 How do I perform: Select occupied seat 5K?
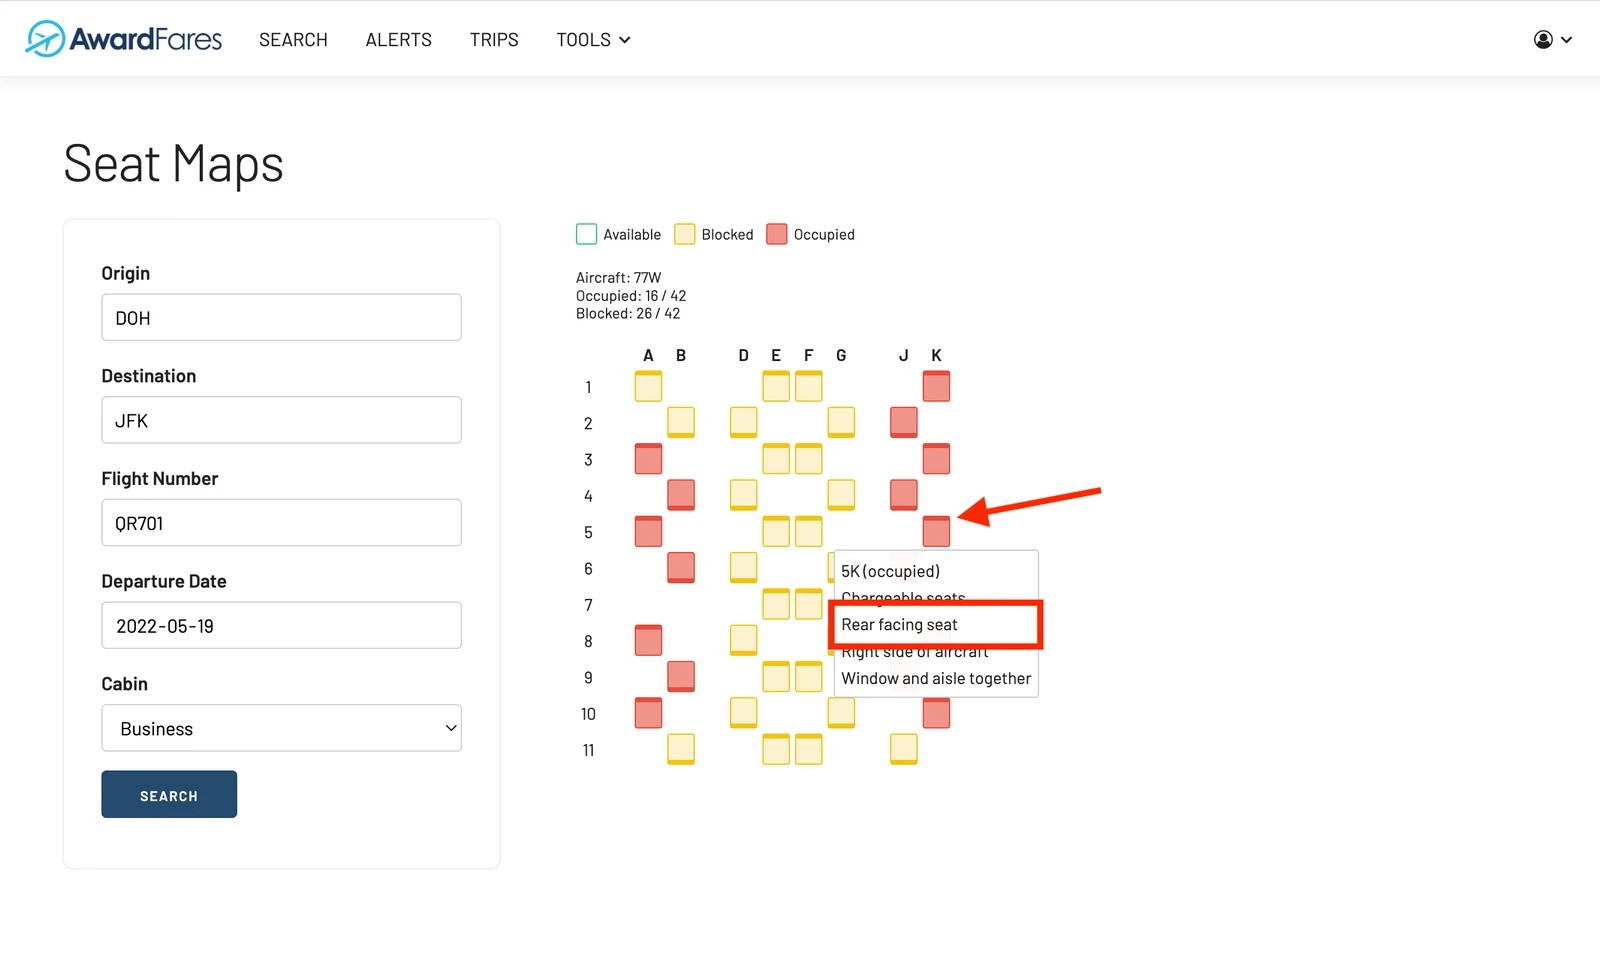pyautogui.click(x=936, y=531)
